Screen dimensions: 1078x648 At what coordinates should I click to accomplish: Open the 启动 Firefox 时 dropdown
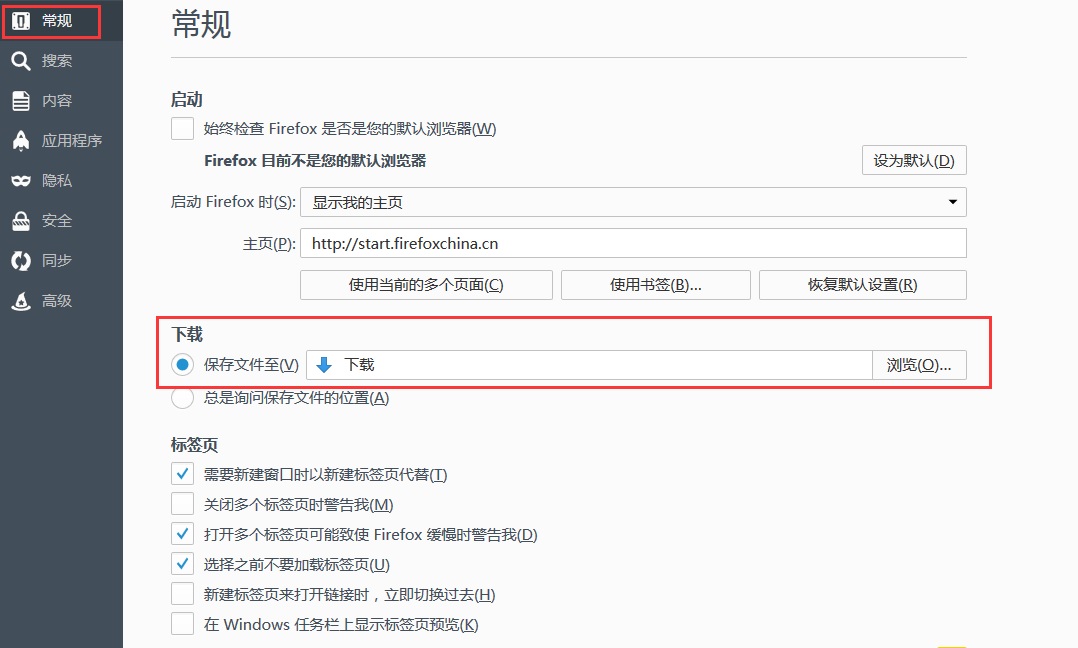coord(633,202)
